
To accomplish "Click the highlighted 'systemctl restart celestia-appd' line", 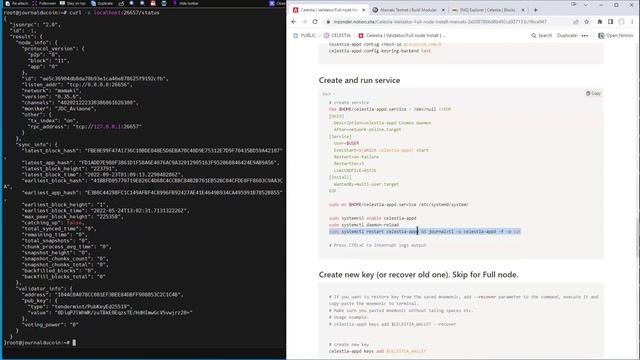I will (424, 231).
